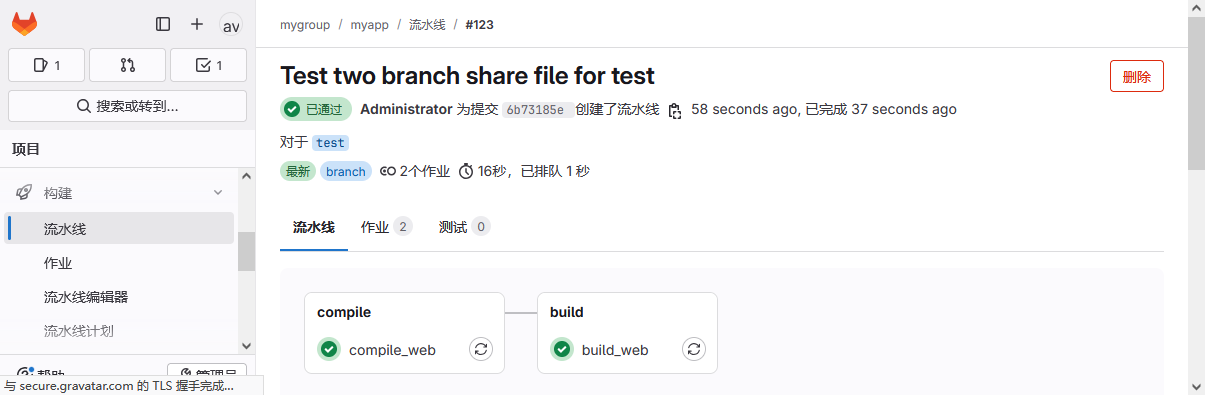Open the user avatar menu
This screenshot has width=1205, height=395.
(231, 25)
